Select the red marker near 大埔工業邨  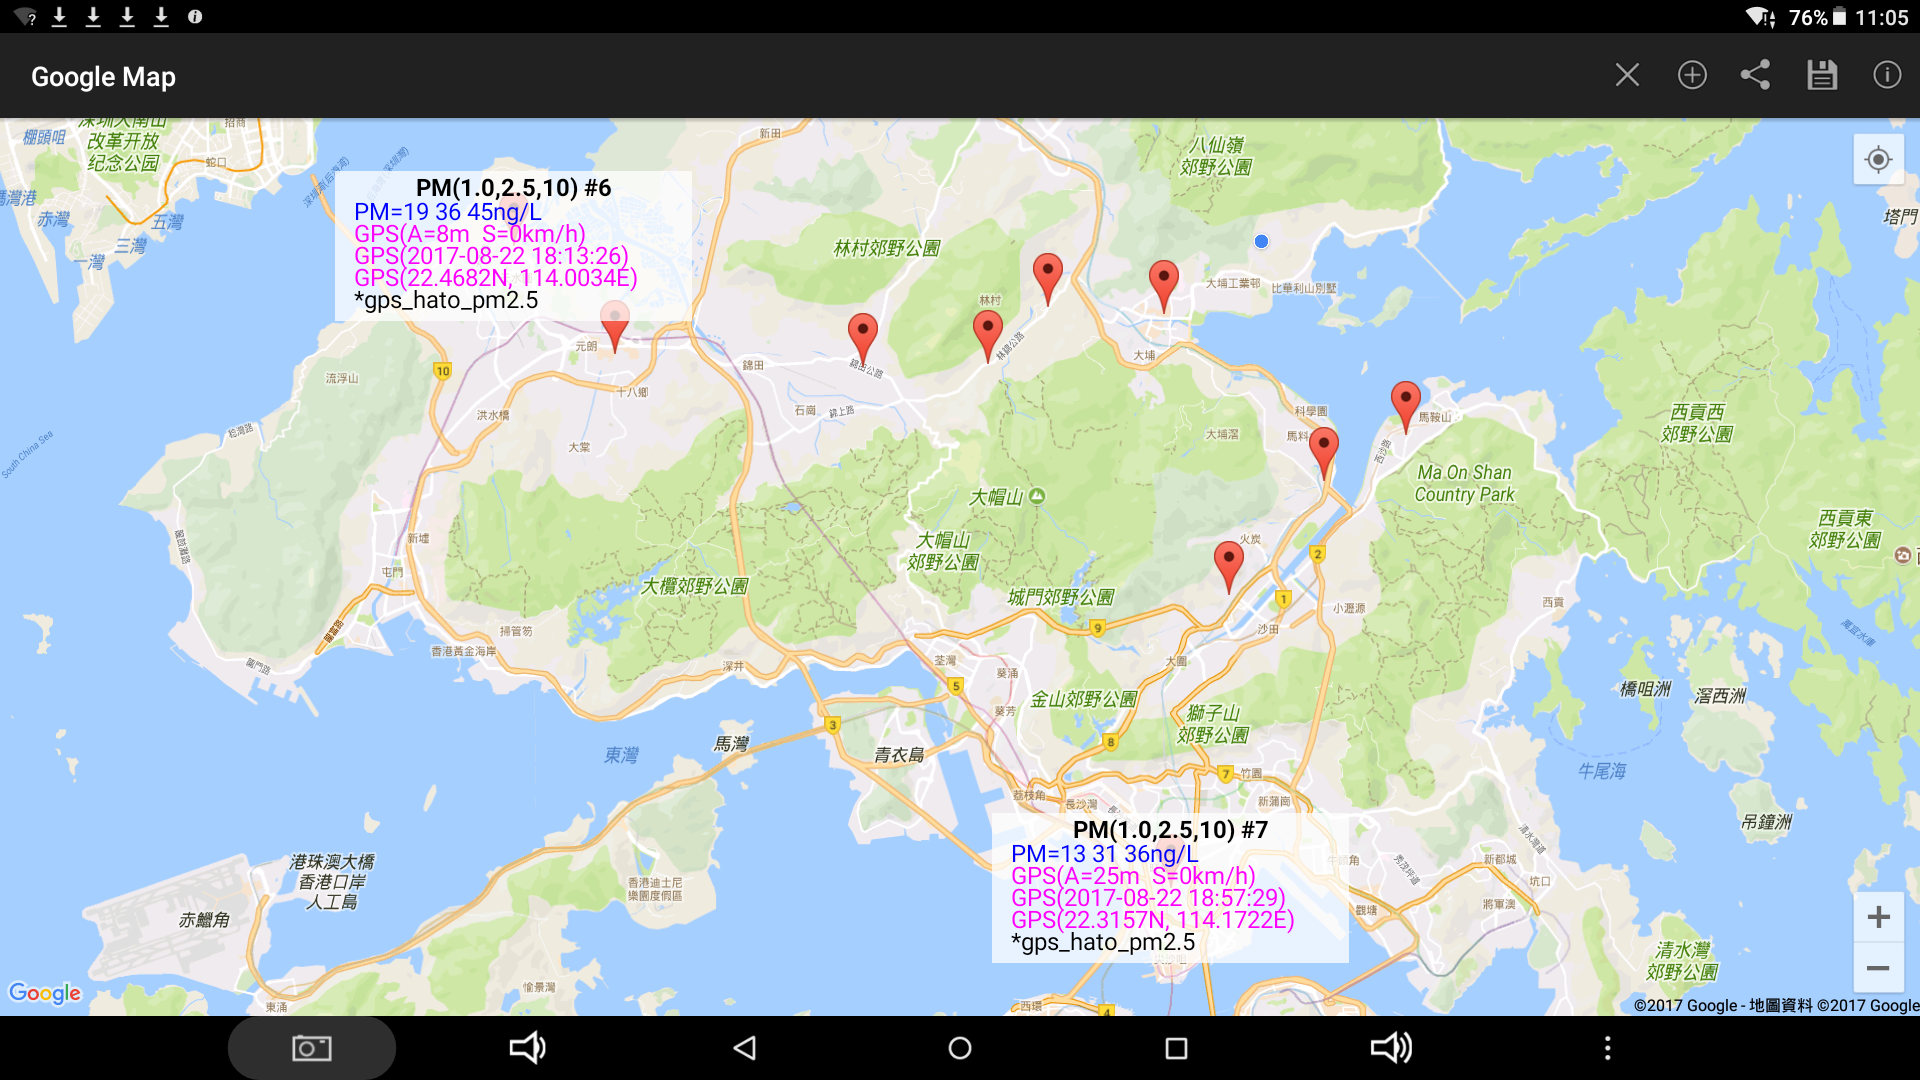pos(1164,286)
